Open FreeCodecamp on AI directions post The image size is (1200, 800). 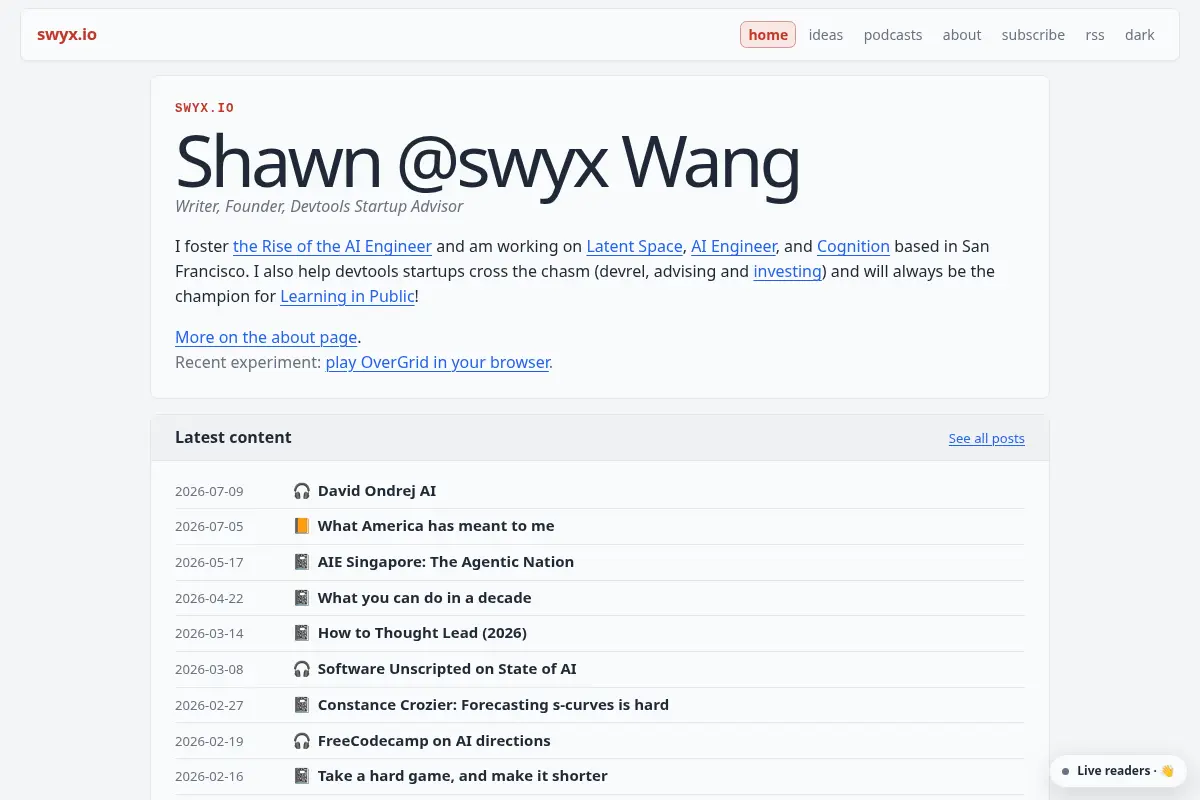point(434,741)
